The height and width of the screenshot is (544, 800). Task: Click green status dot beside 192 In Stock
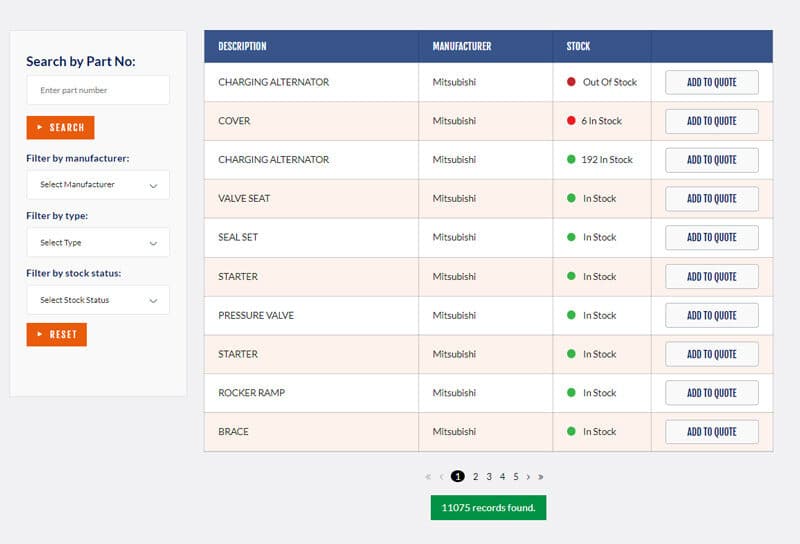coord(571,159)
